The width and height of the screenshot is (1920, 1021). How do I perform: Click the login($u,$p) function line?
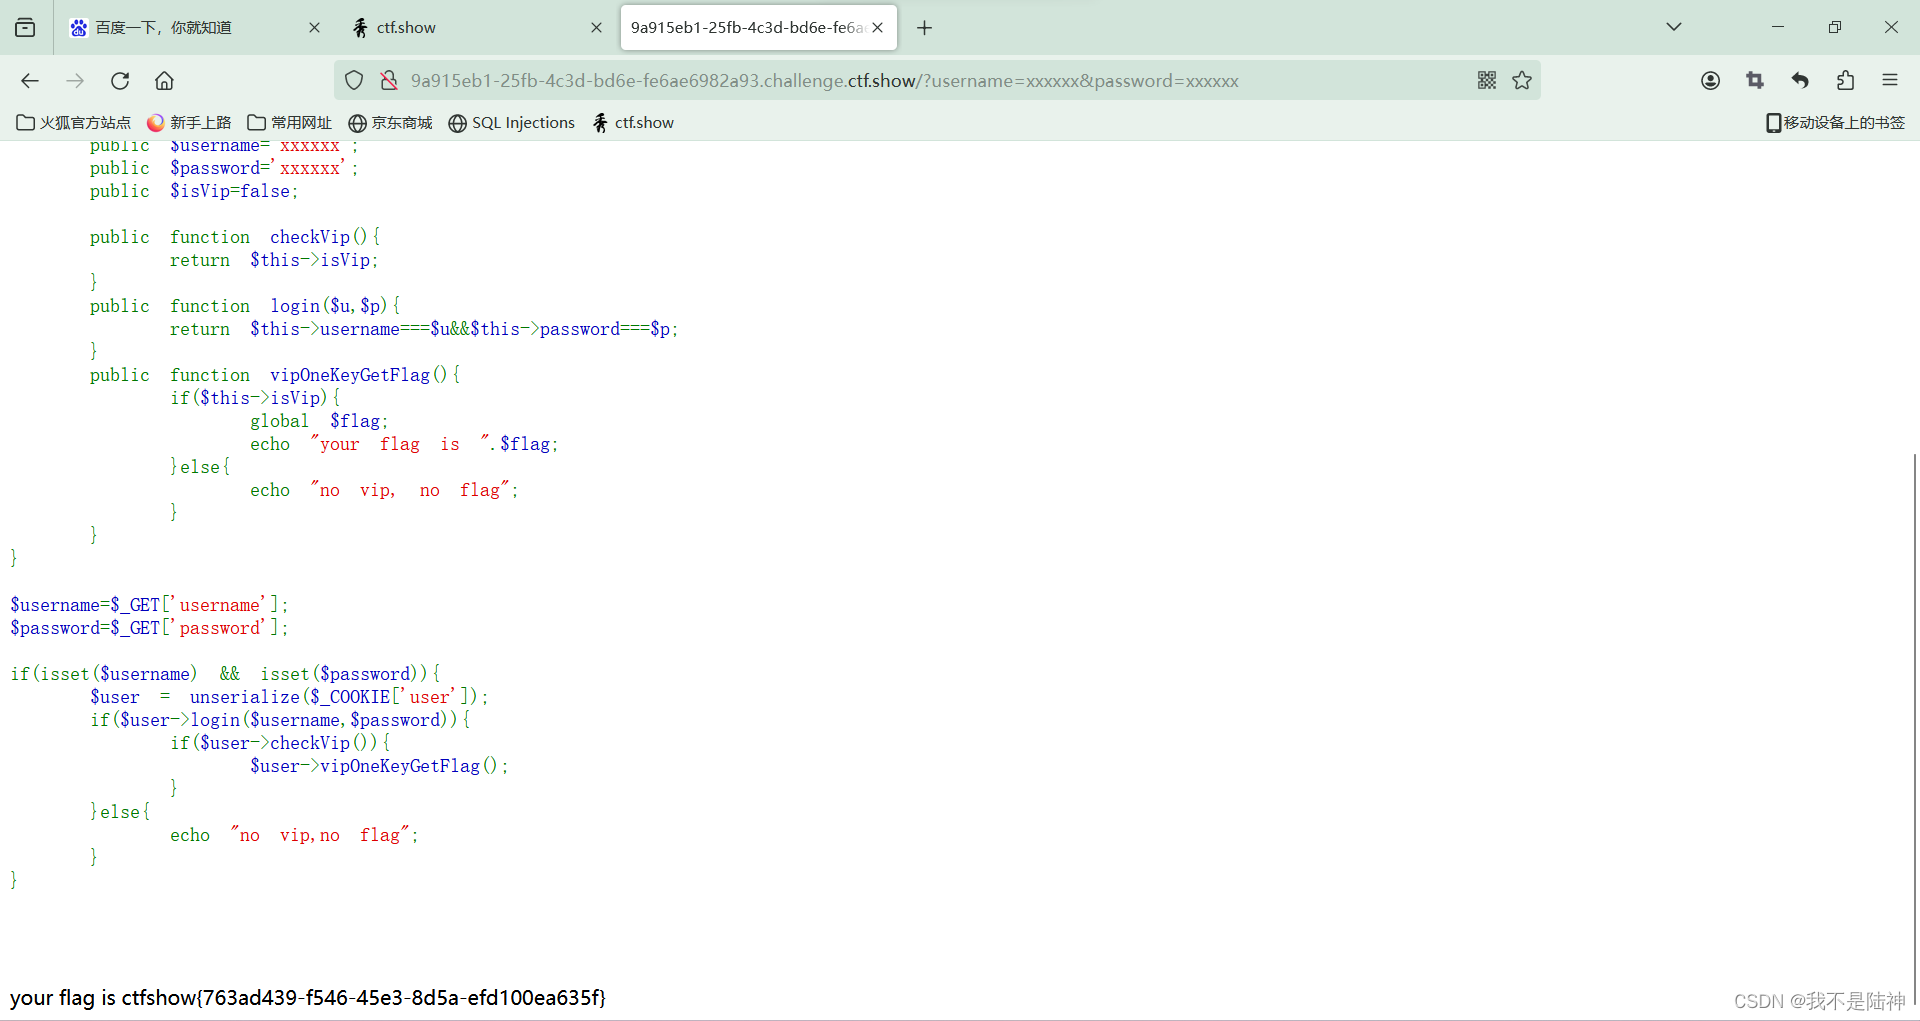(x=245, y=306)
